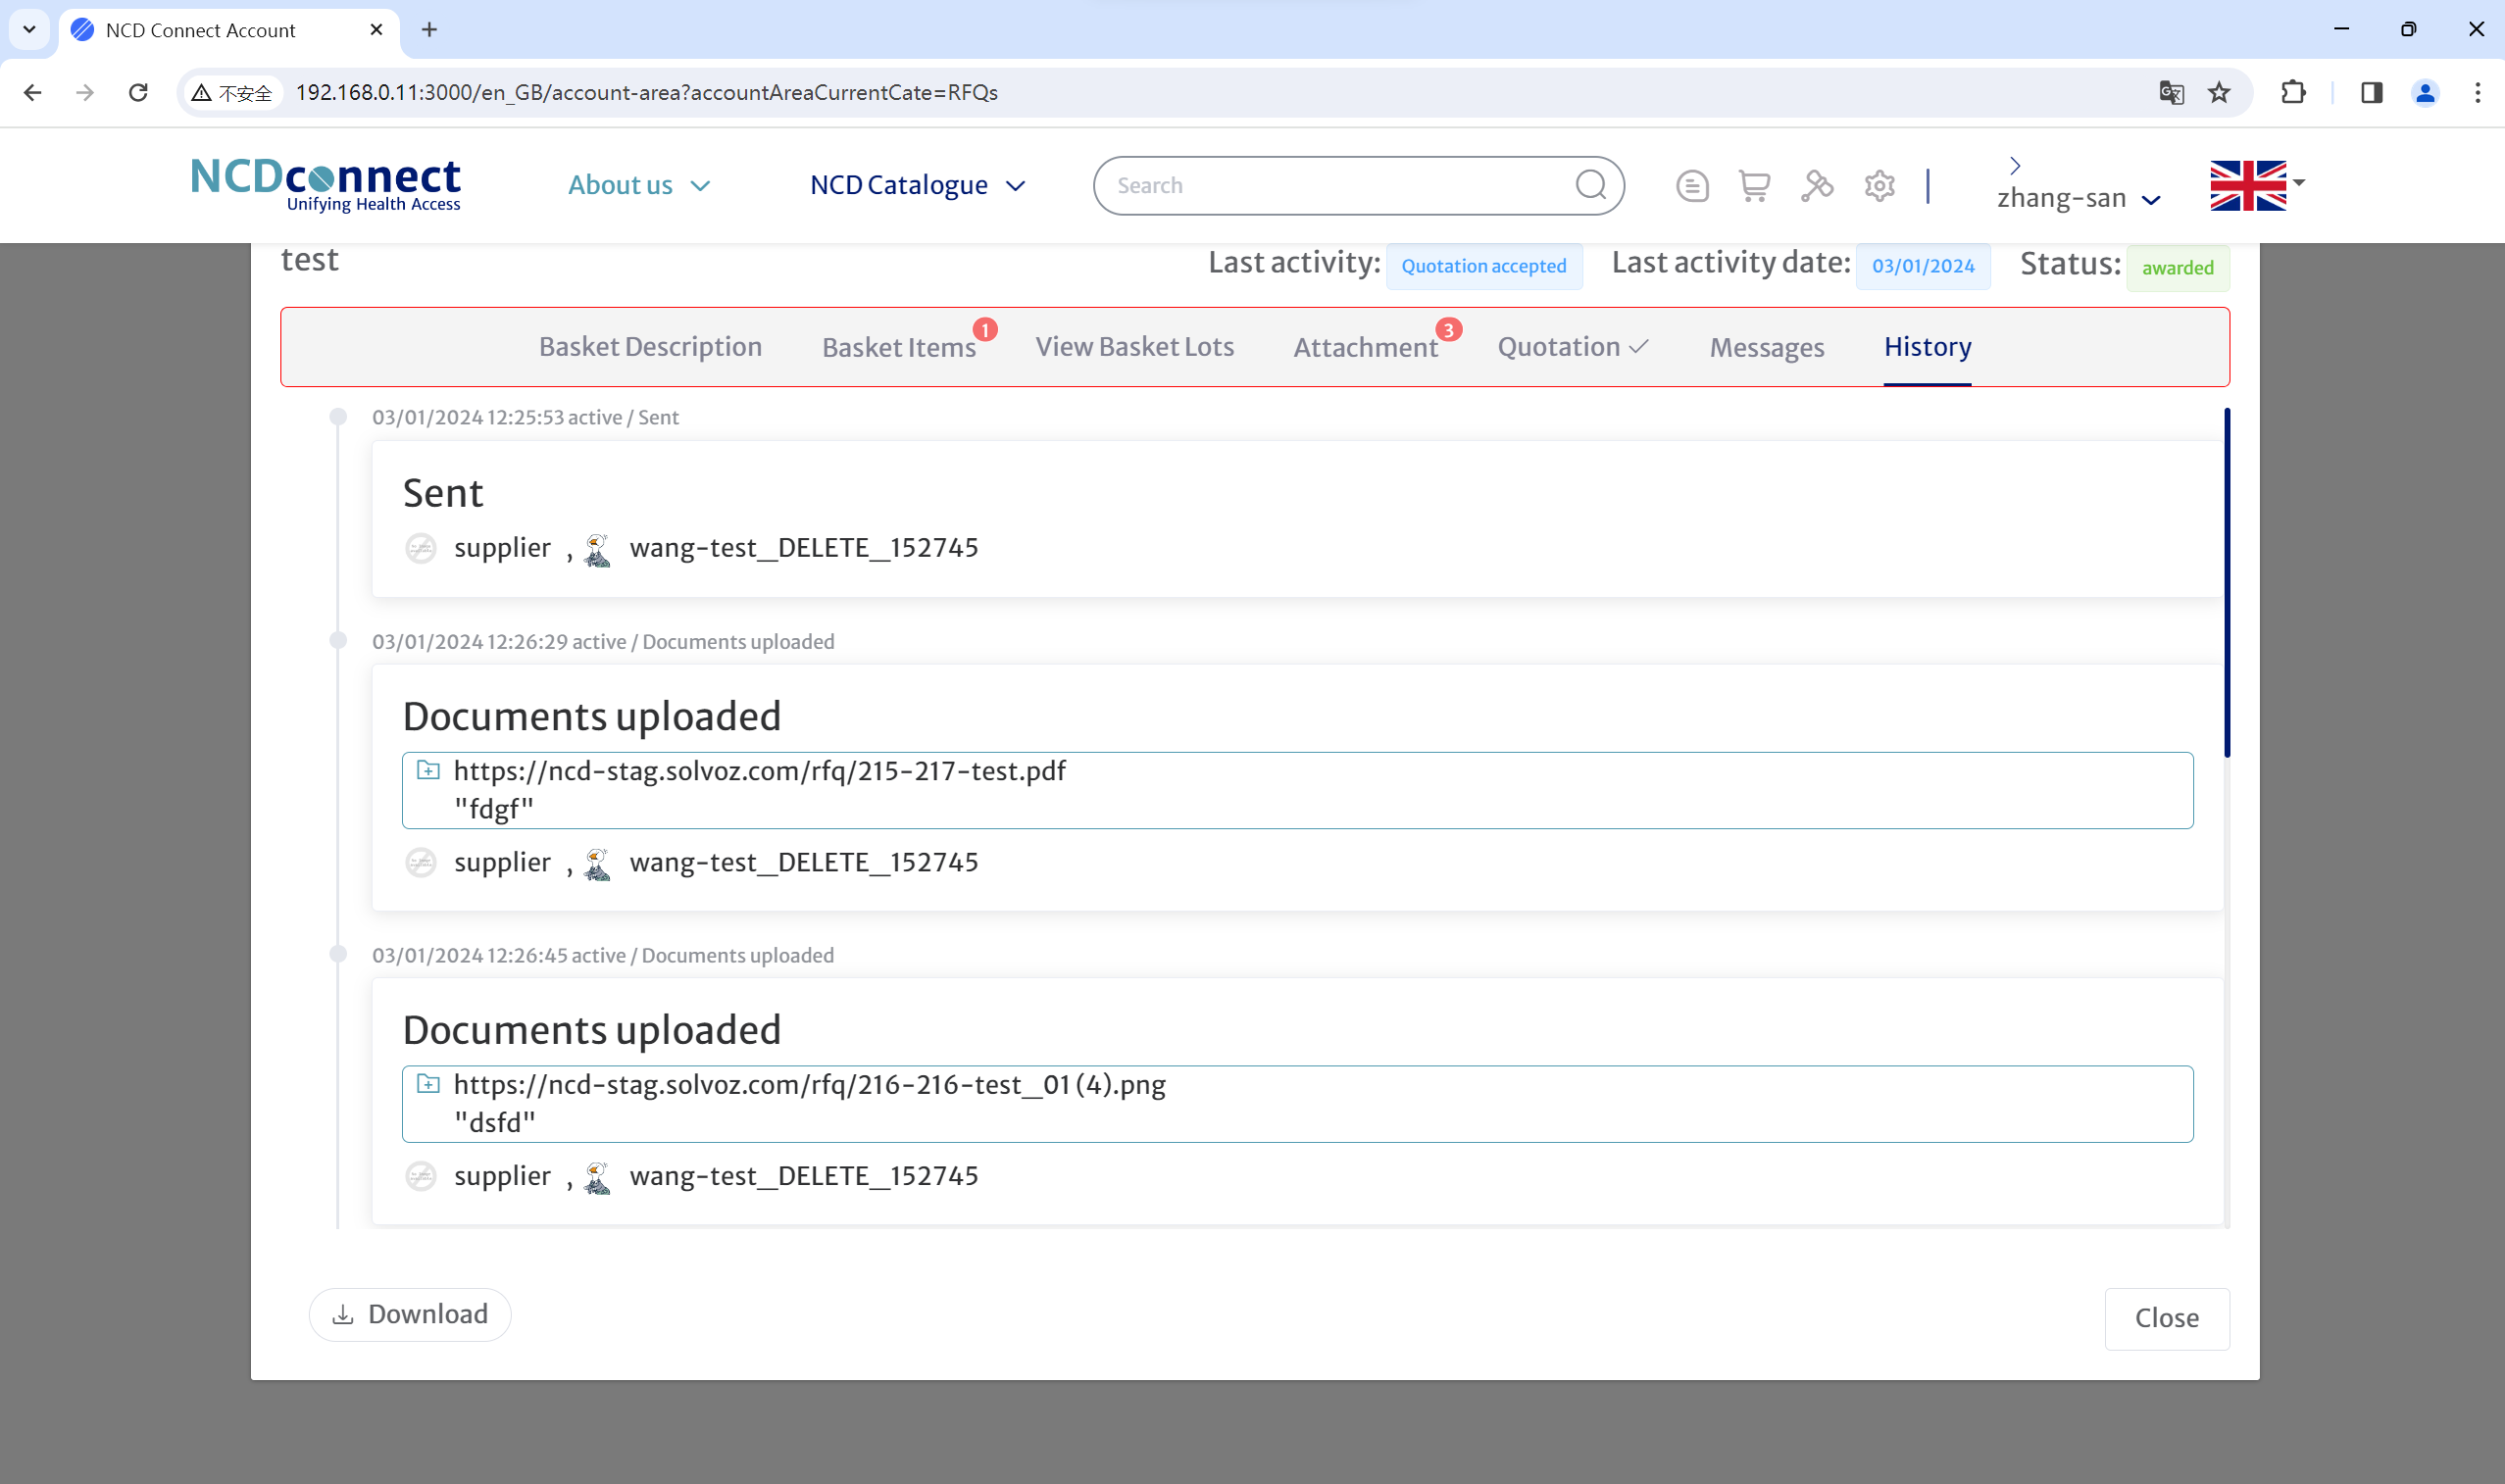Open the zhang-san user dropdown
Screen dimensions: 2505x1484
click(2078, 198)
